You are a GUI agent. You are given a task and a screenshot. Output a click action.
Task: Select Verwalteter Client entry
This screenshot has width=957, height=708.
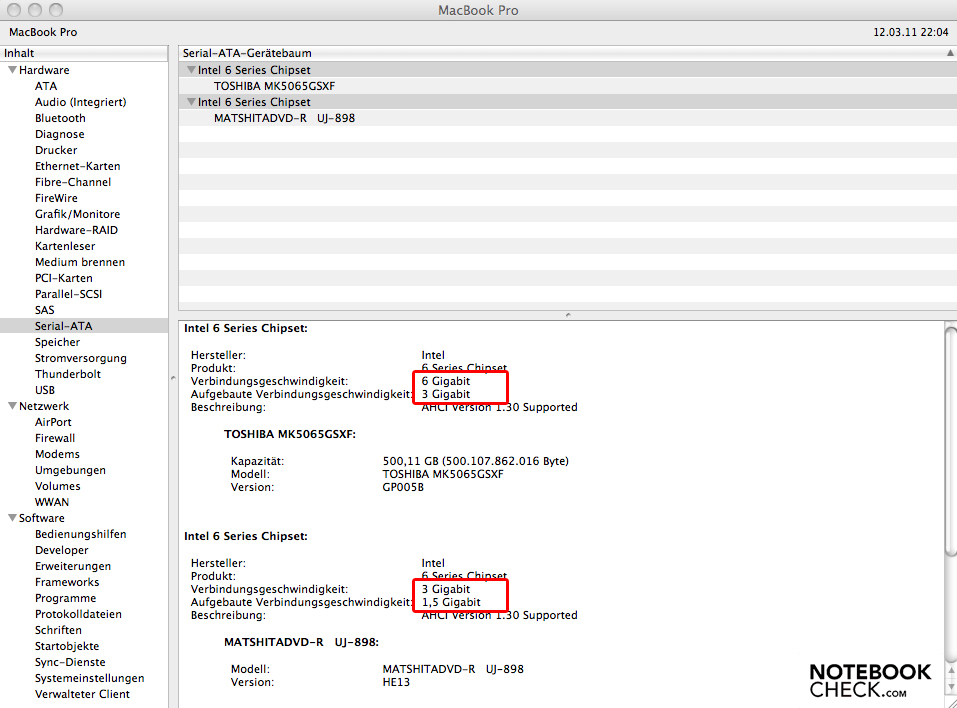tap(82, 694)
